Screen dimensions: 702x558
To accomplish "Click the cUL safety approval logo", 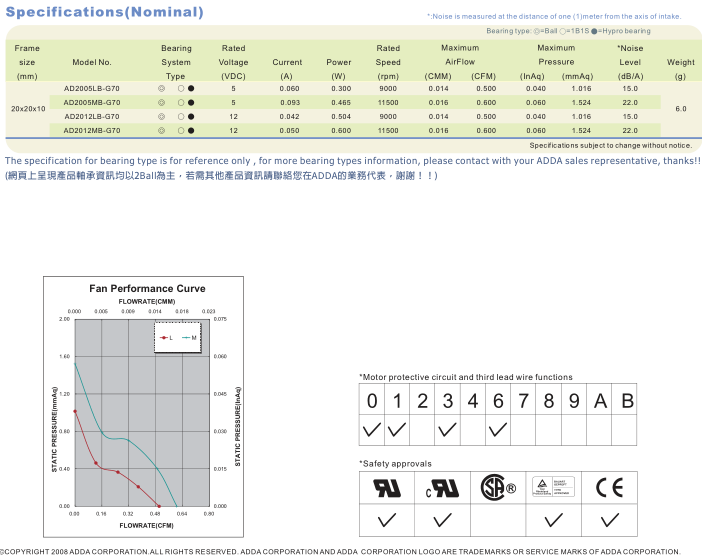I will tap(442, 488).
